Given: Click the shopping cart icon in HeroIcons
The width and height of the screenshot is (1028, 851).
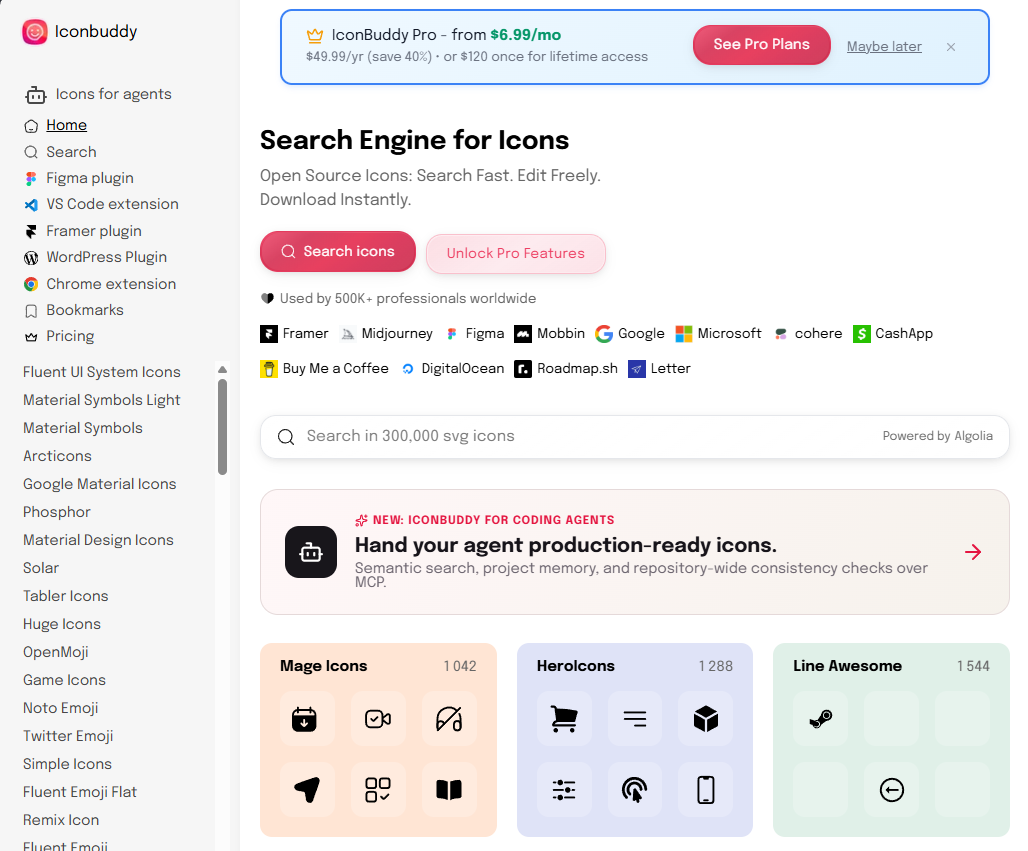Looking at the screenshot, I should [564, 719].
